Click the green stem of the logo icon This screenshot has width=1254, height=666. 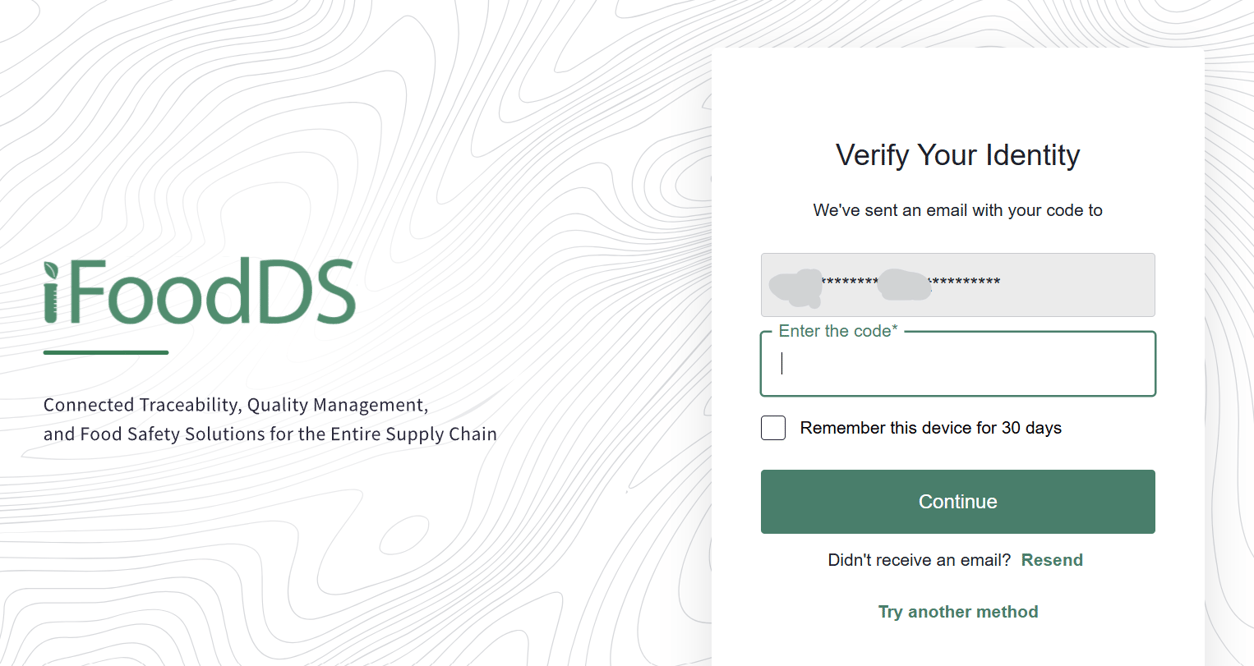pos(52,305)
